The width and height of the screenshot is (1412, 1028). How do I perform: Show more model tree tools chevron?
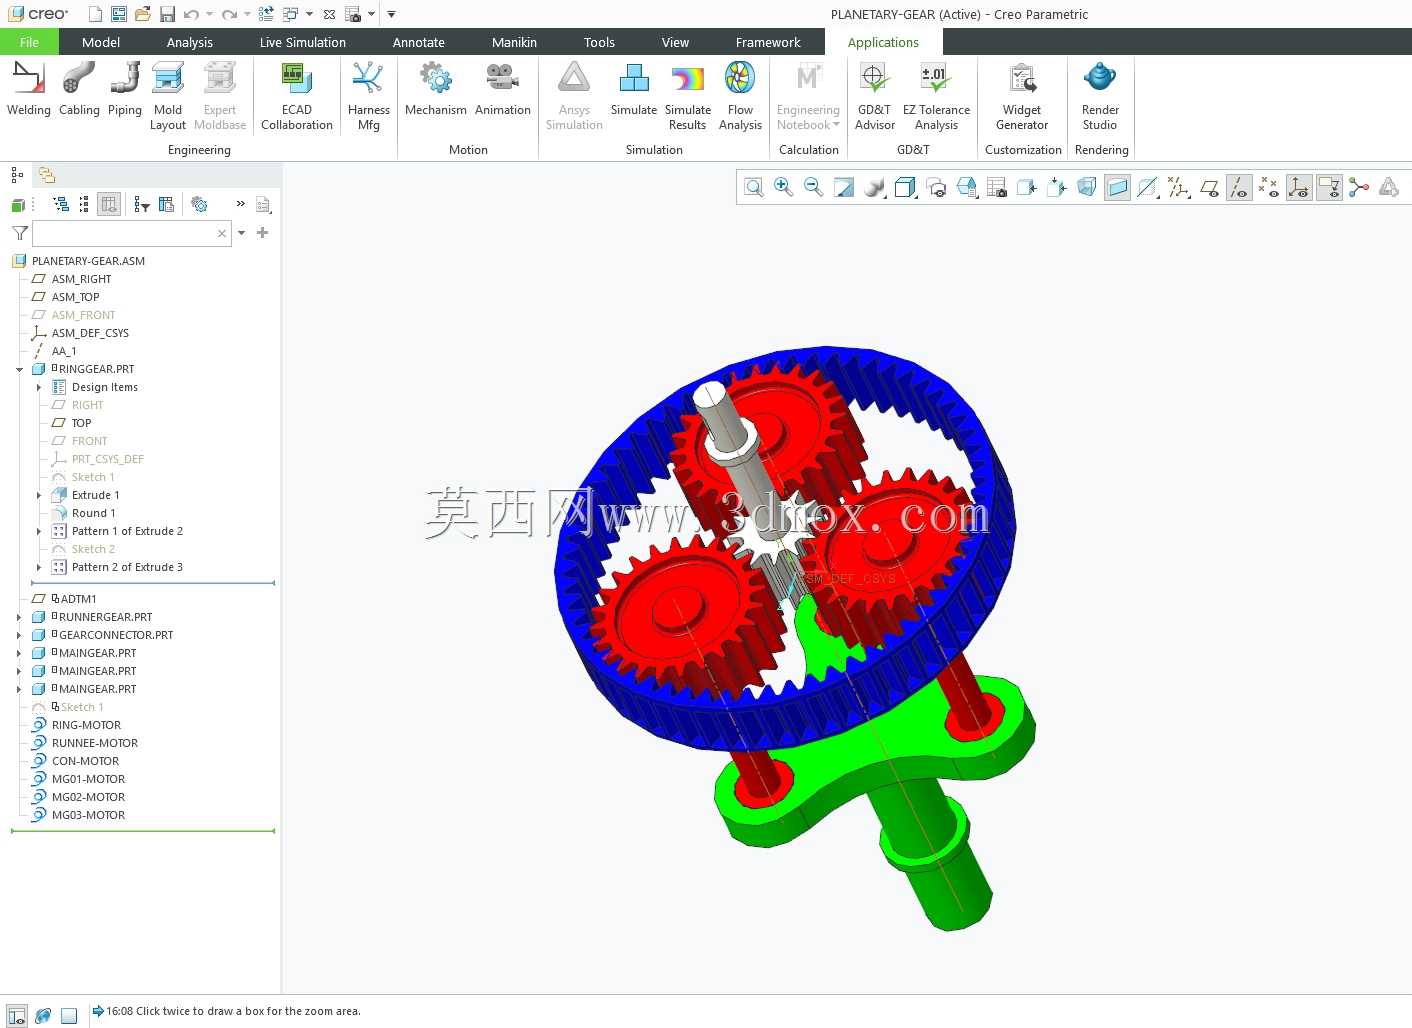pos(240,204)
